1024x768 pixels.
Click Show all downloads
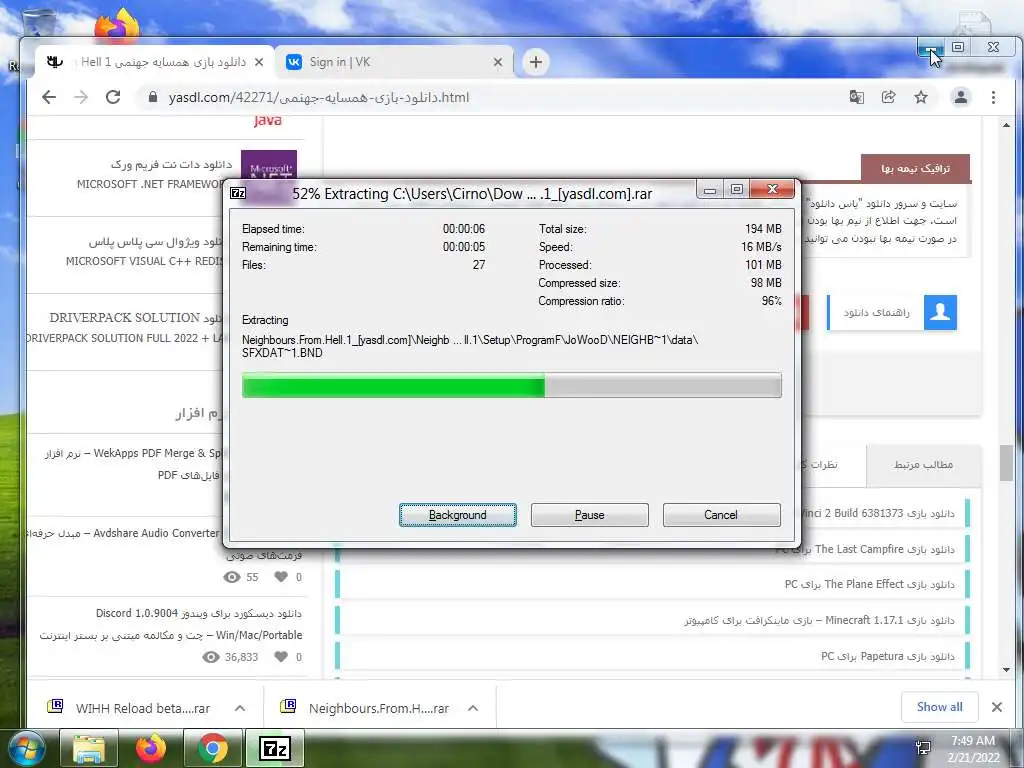[939, 707]
